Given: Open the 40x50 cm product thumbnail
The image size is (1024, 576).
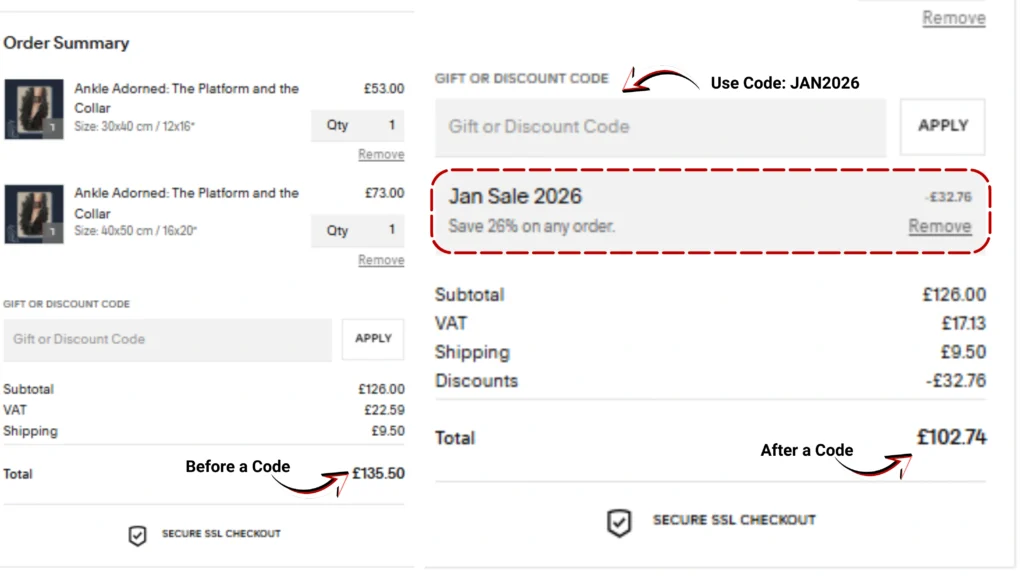Looking at the screenshot, I should point(34,214).
